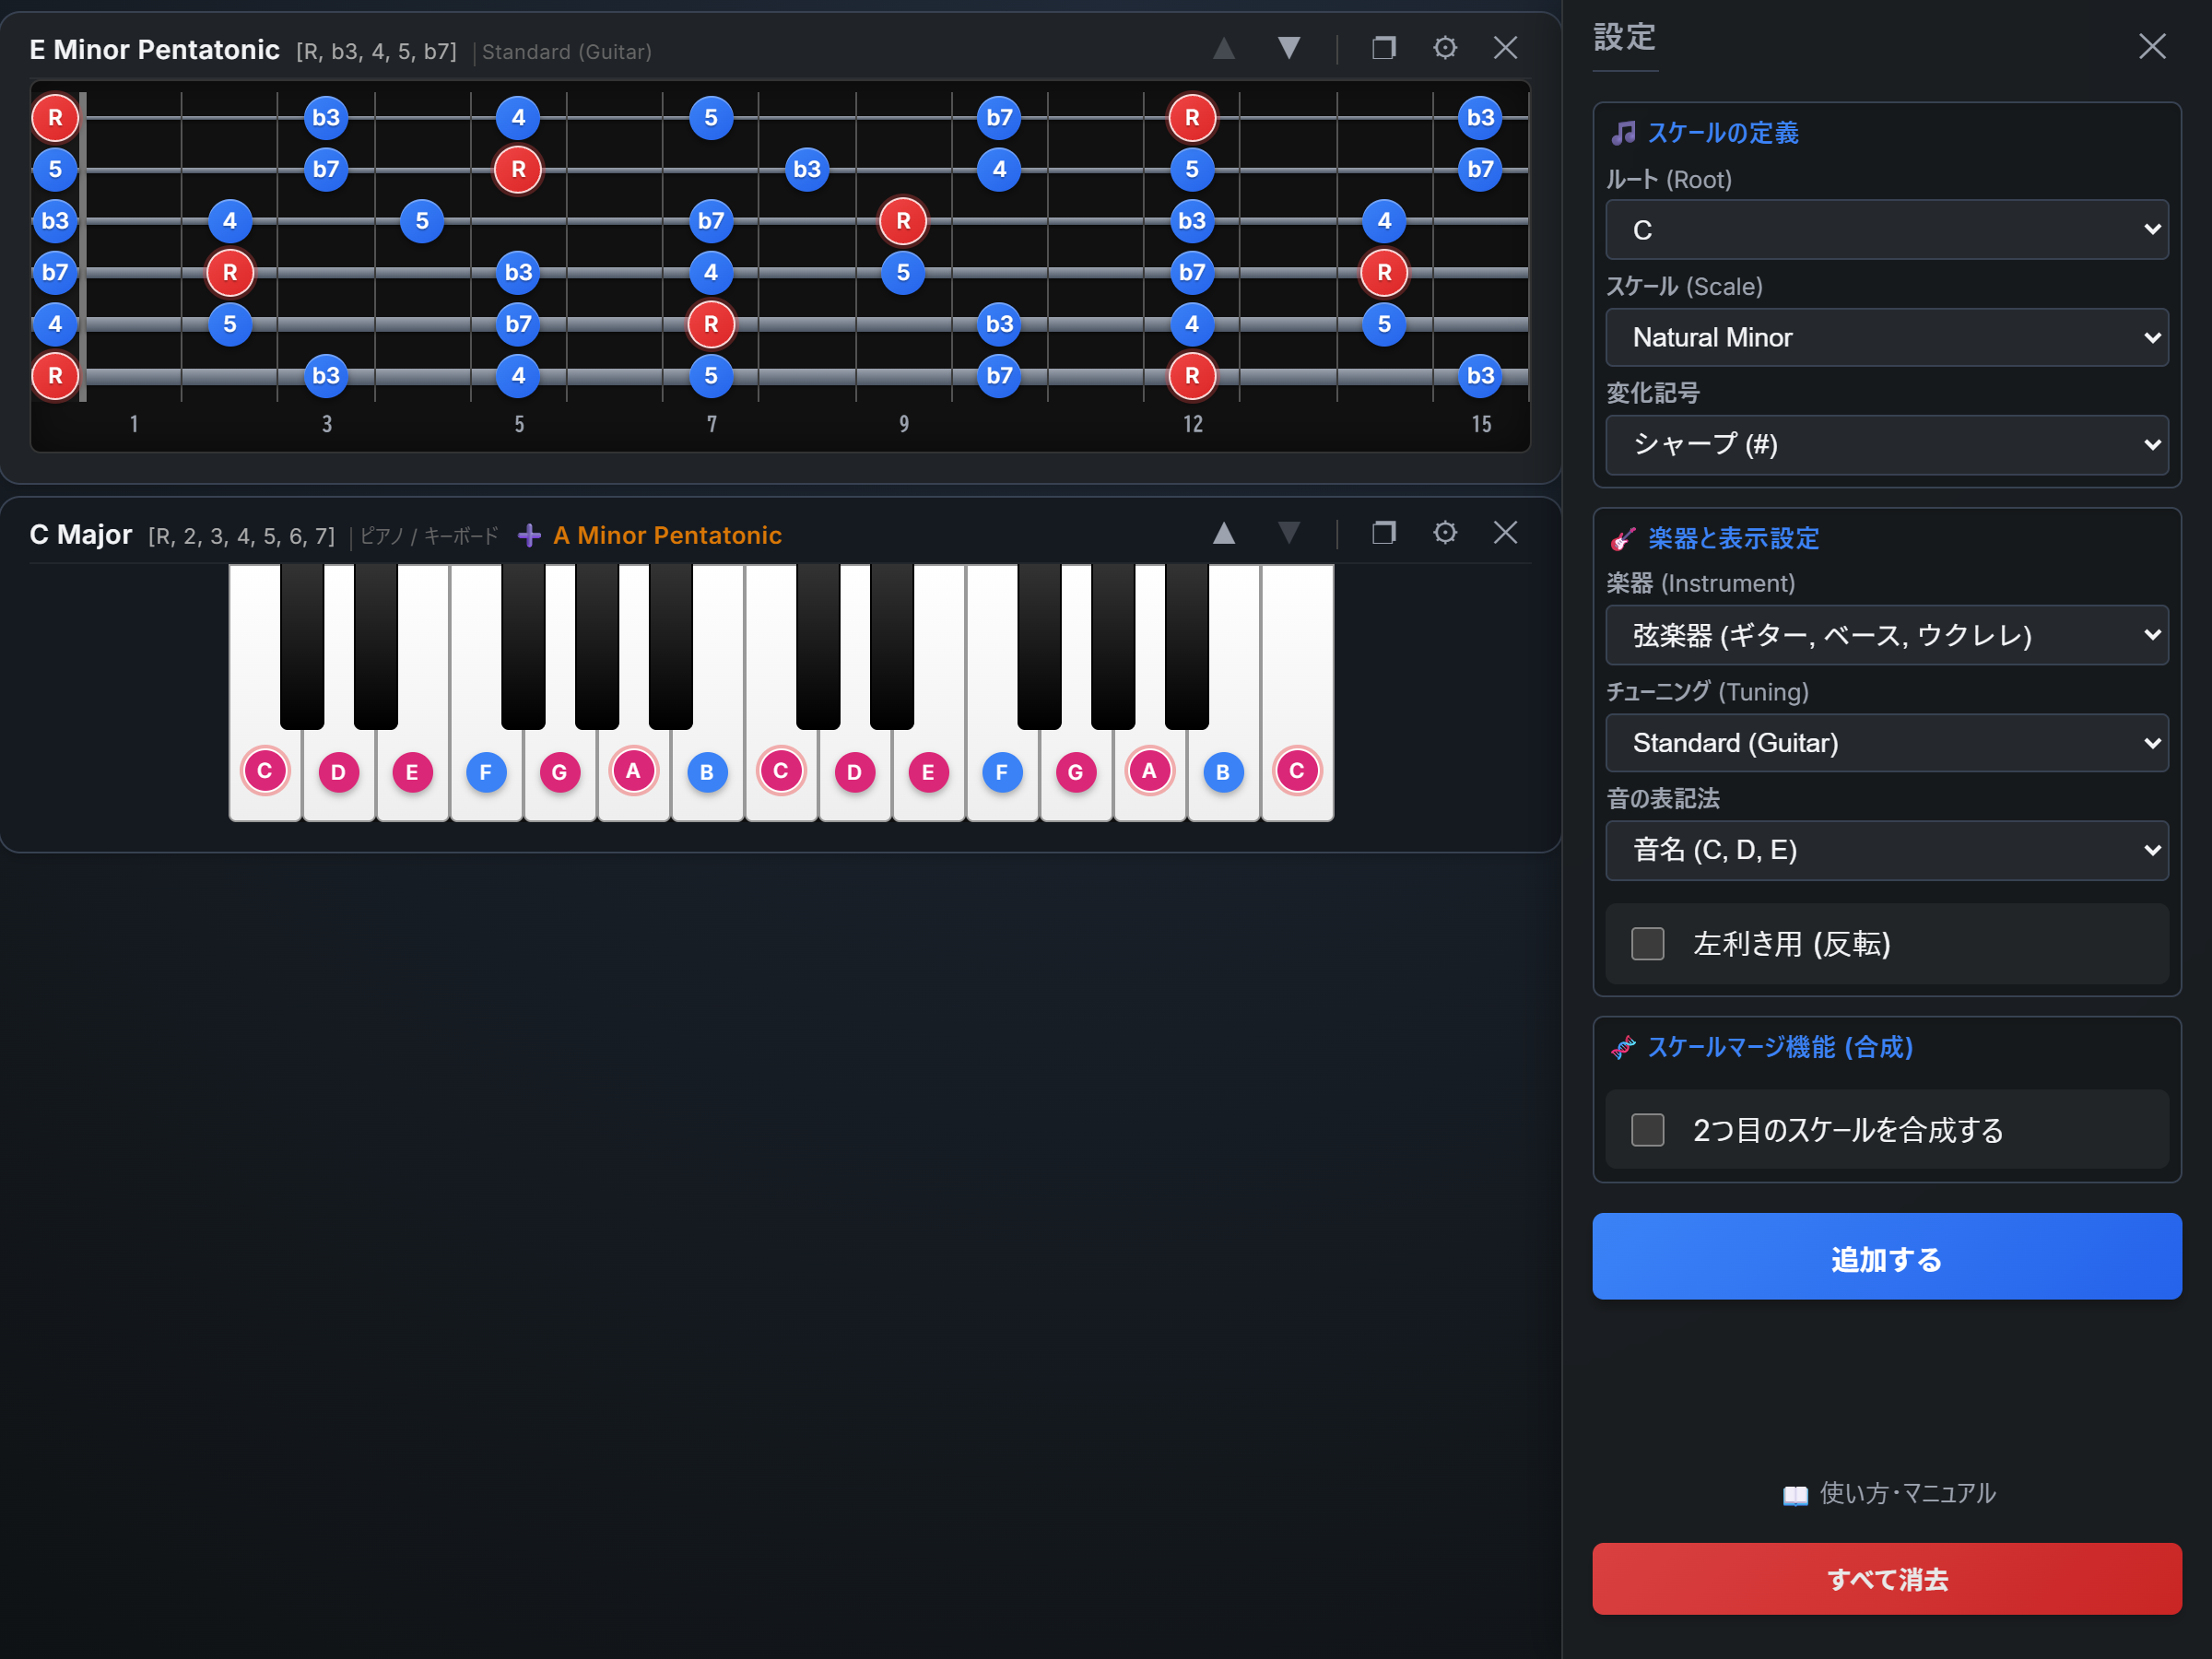Open the シャープ (#) accidental dropdown
This screenshot has height=1659, width=2212.
(1886, 445)
